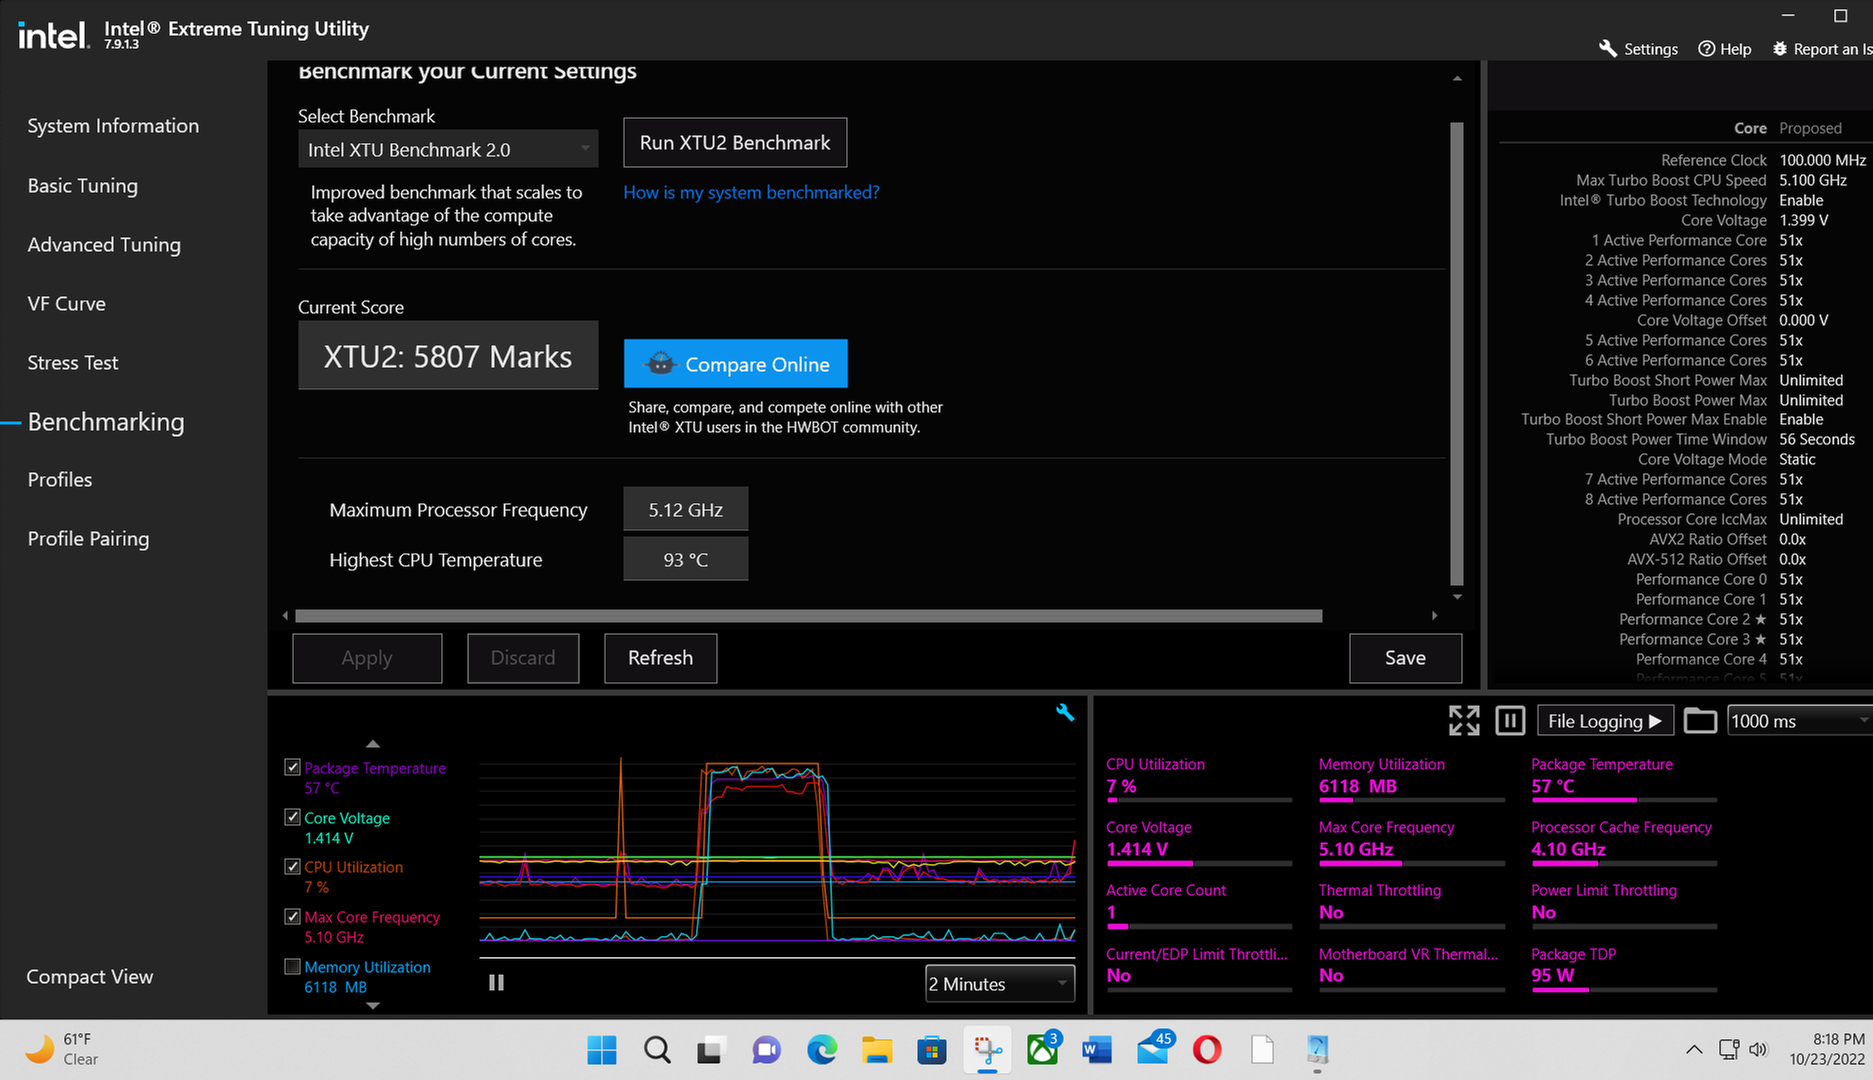Open System Information section
1873x1080 pixels.
point(113,126)
